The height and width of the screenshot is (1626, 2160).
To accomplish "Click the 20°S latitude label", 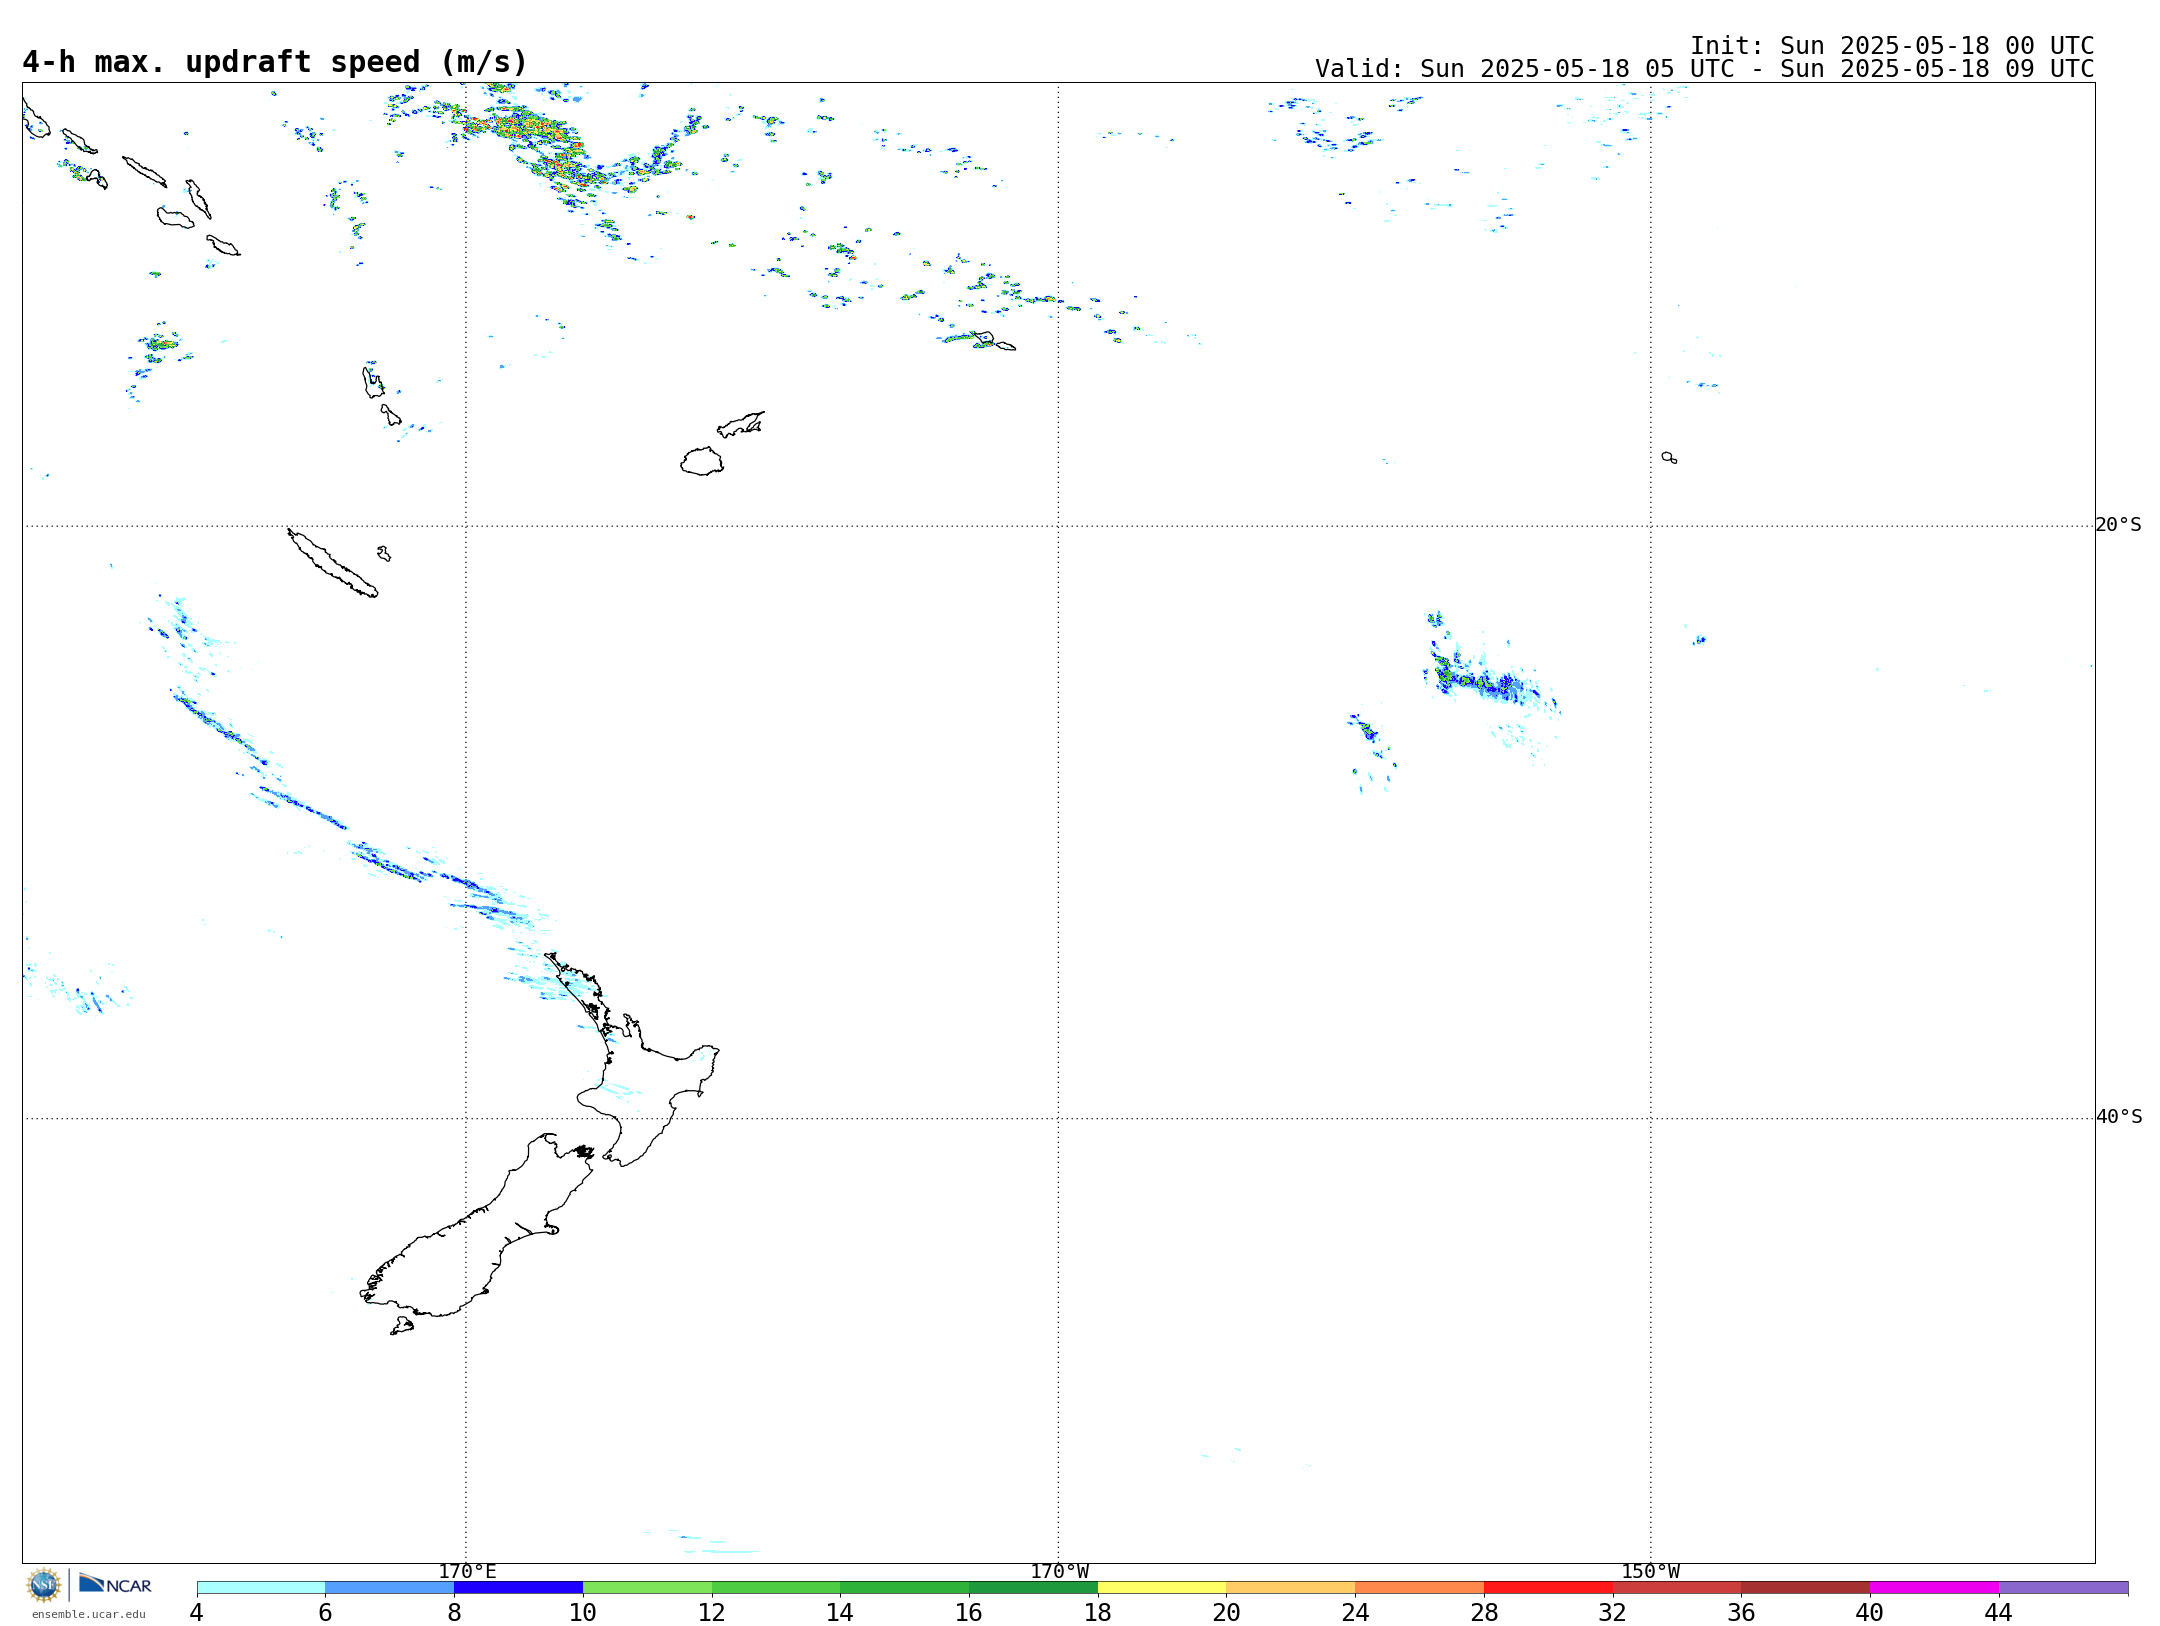I will coord(2118,525).
